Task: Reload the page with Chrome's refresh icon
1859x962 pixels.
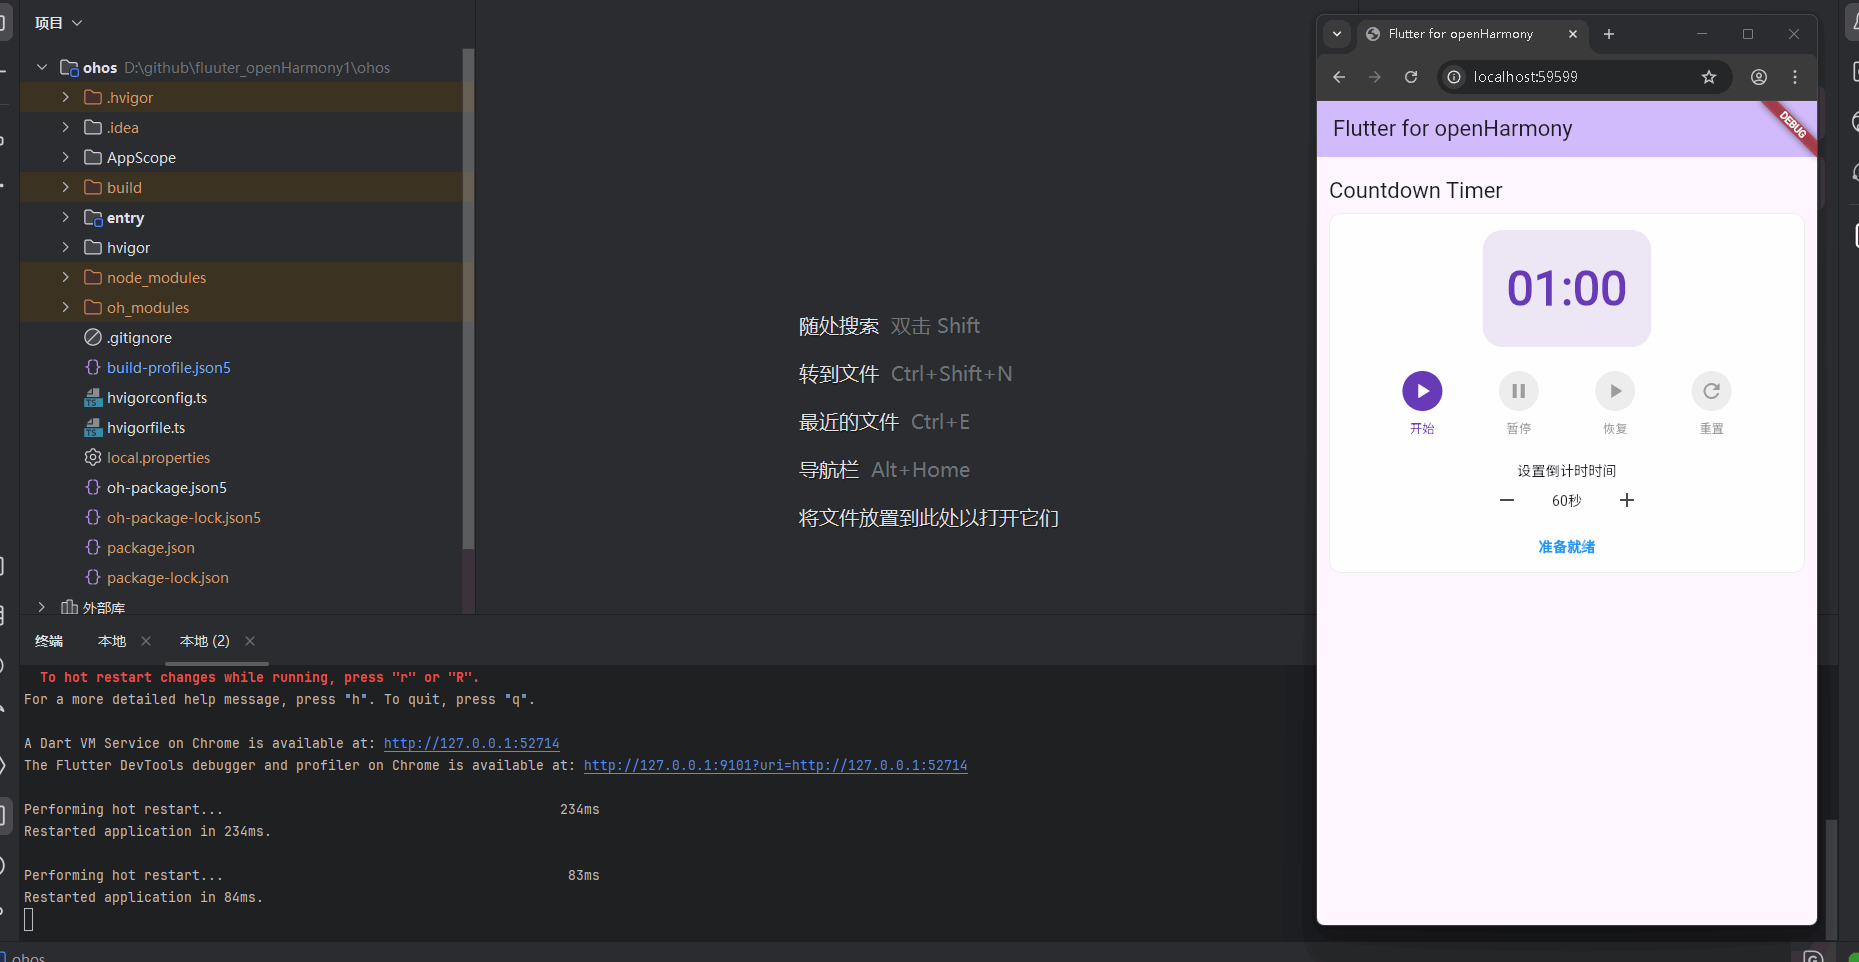Action: pos(1411,76)
